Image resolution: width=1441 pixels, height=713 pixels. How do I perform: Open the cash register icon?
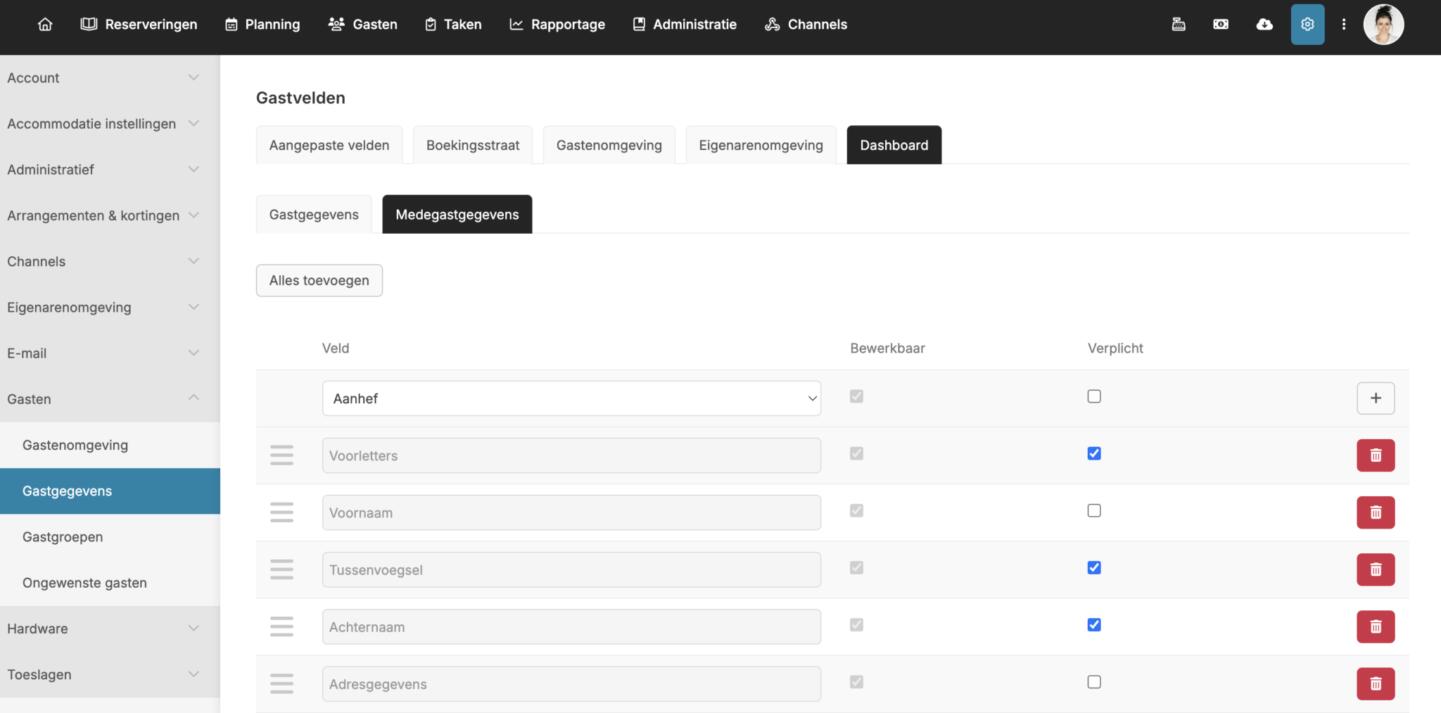[x=1178, y=24]
